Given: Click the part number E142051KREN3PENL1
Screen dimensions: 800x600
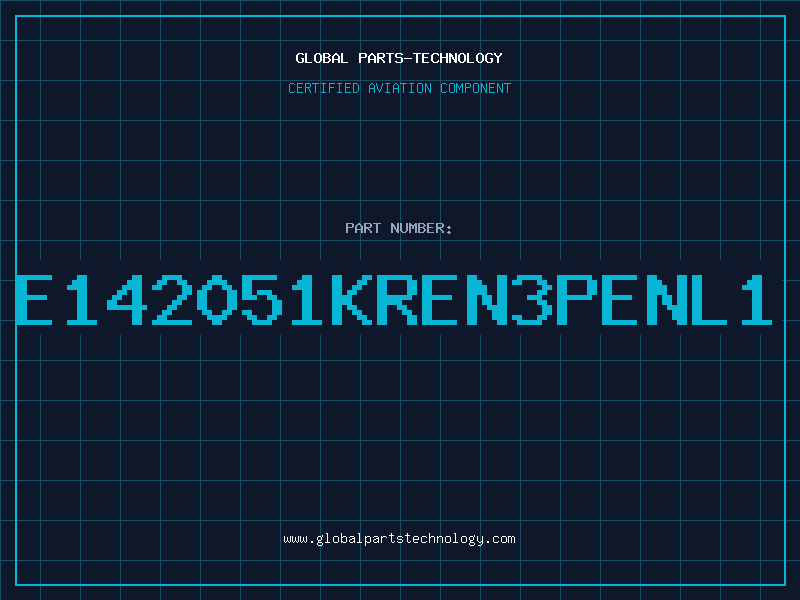Looking at the screenshot, I should pos(394,300).
